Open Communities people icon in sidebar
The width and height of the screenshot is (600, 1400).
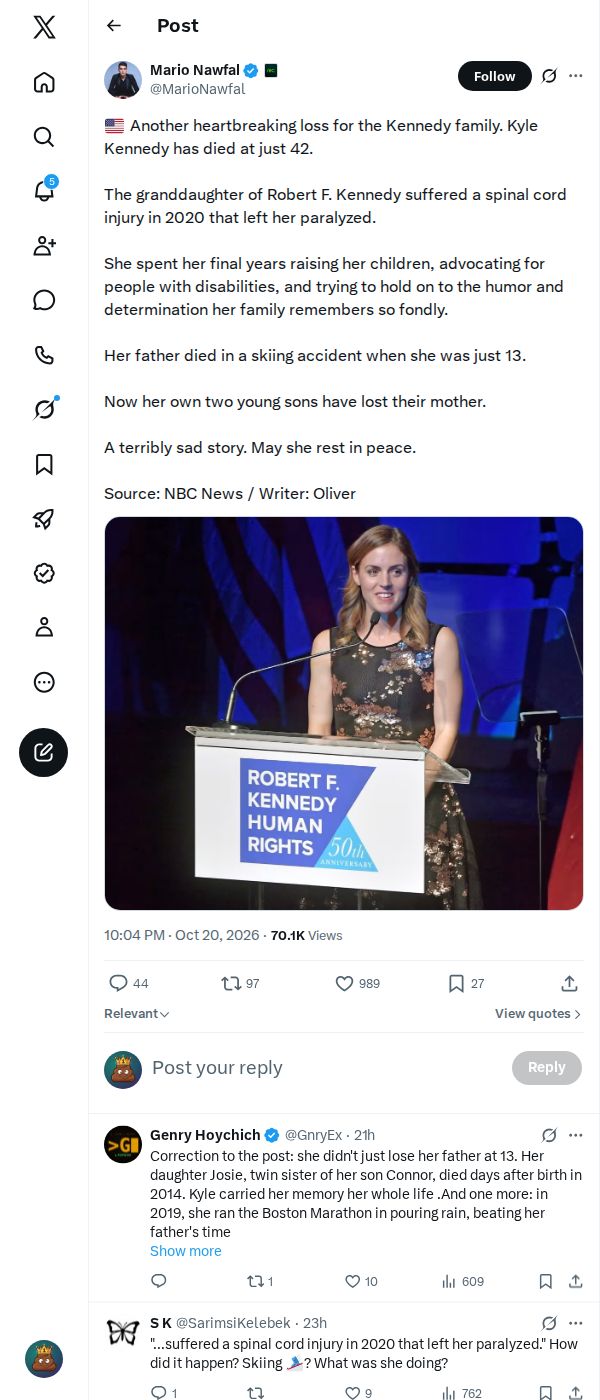click(x=44, y=246)
